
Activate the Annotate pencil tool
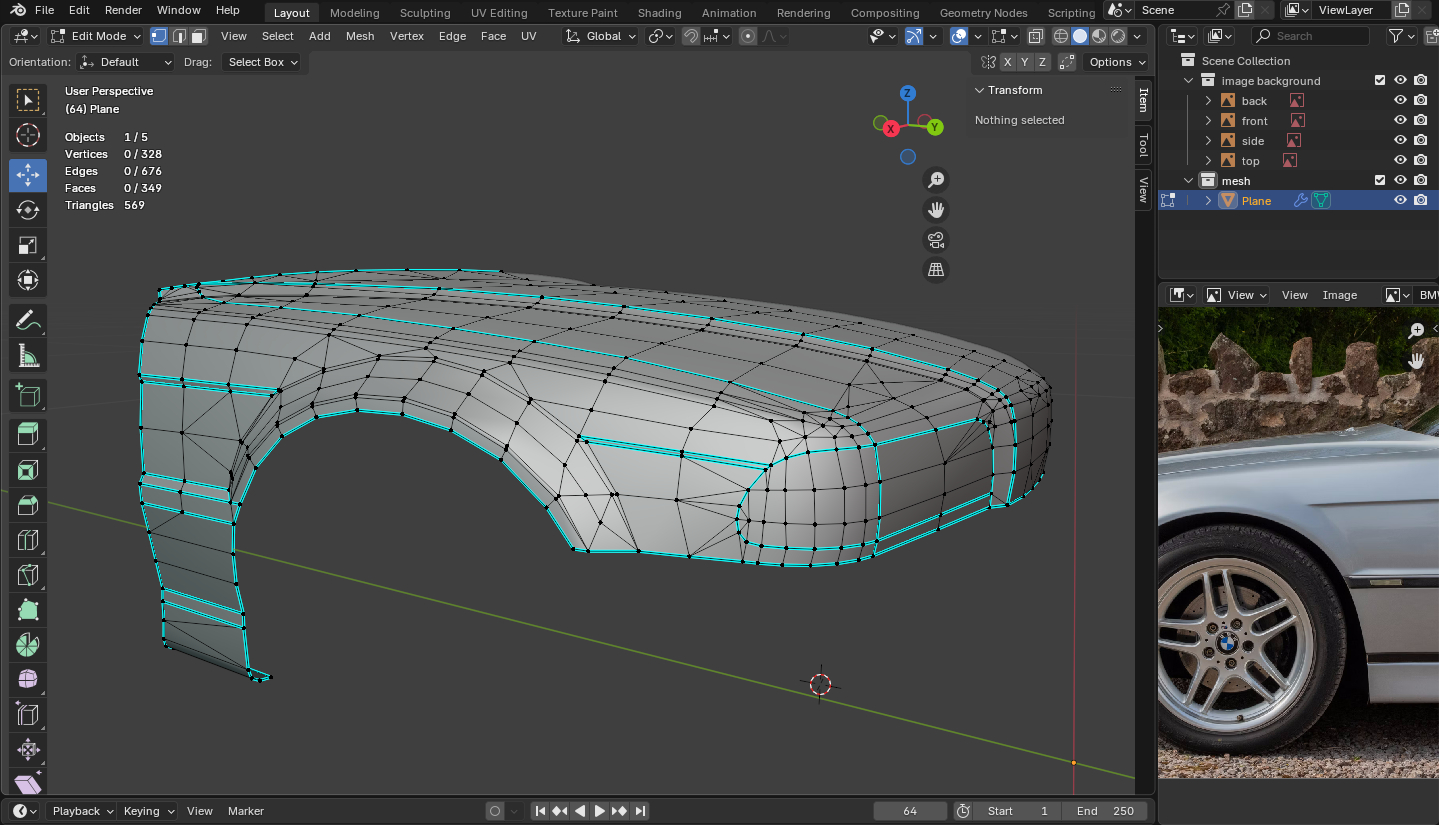28,320
